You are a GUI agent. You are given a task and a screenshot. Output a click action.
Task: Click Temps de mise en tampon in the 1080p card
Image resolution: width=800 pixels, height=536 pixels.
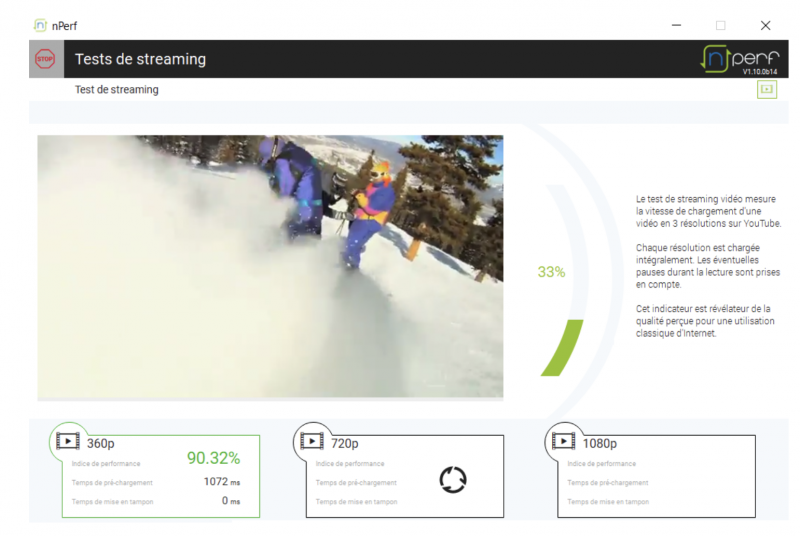click(608, 502)
